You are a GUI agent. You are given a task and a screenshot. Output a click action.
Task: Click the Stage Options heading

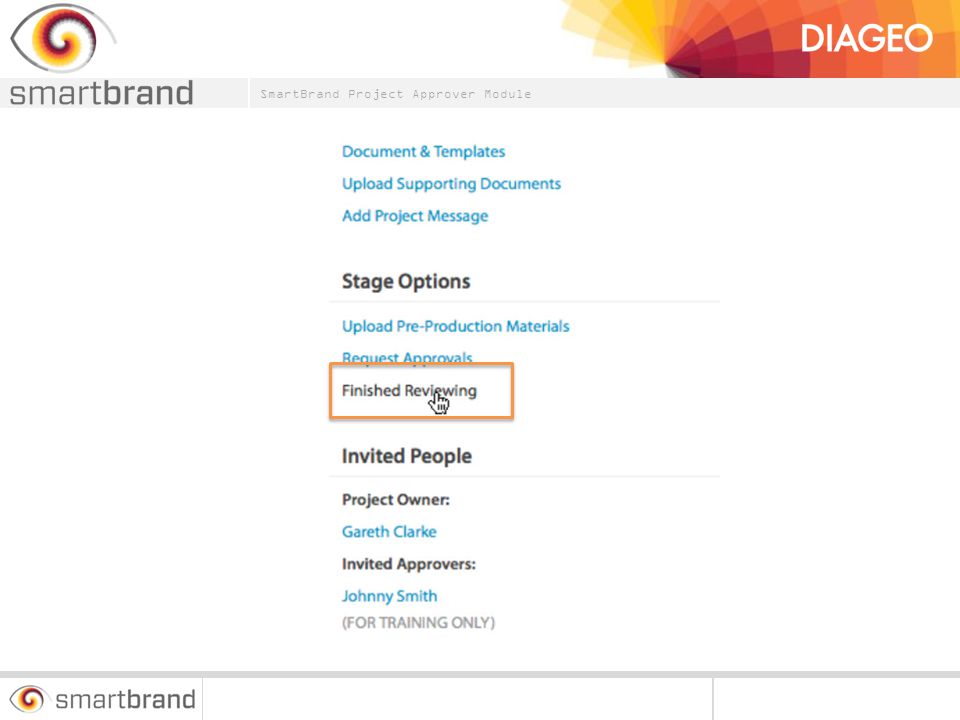(x=406, y=282)
